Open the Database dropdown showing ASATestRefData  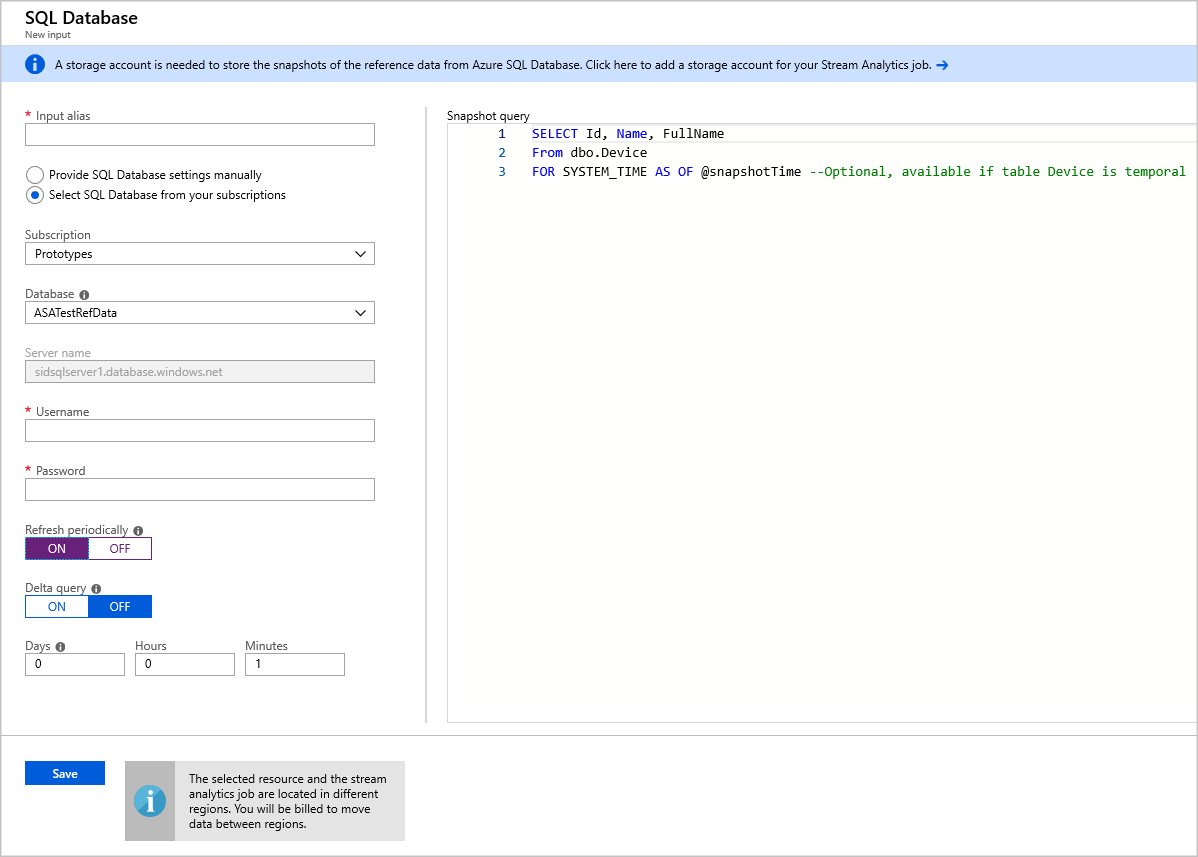(x=199, y=312)
